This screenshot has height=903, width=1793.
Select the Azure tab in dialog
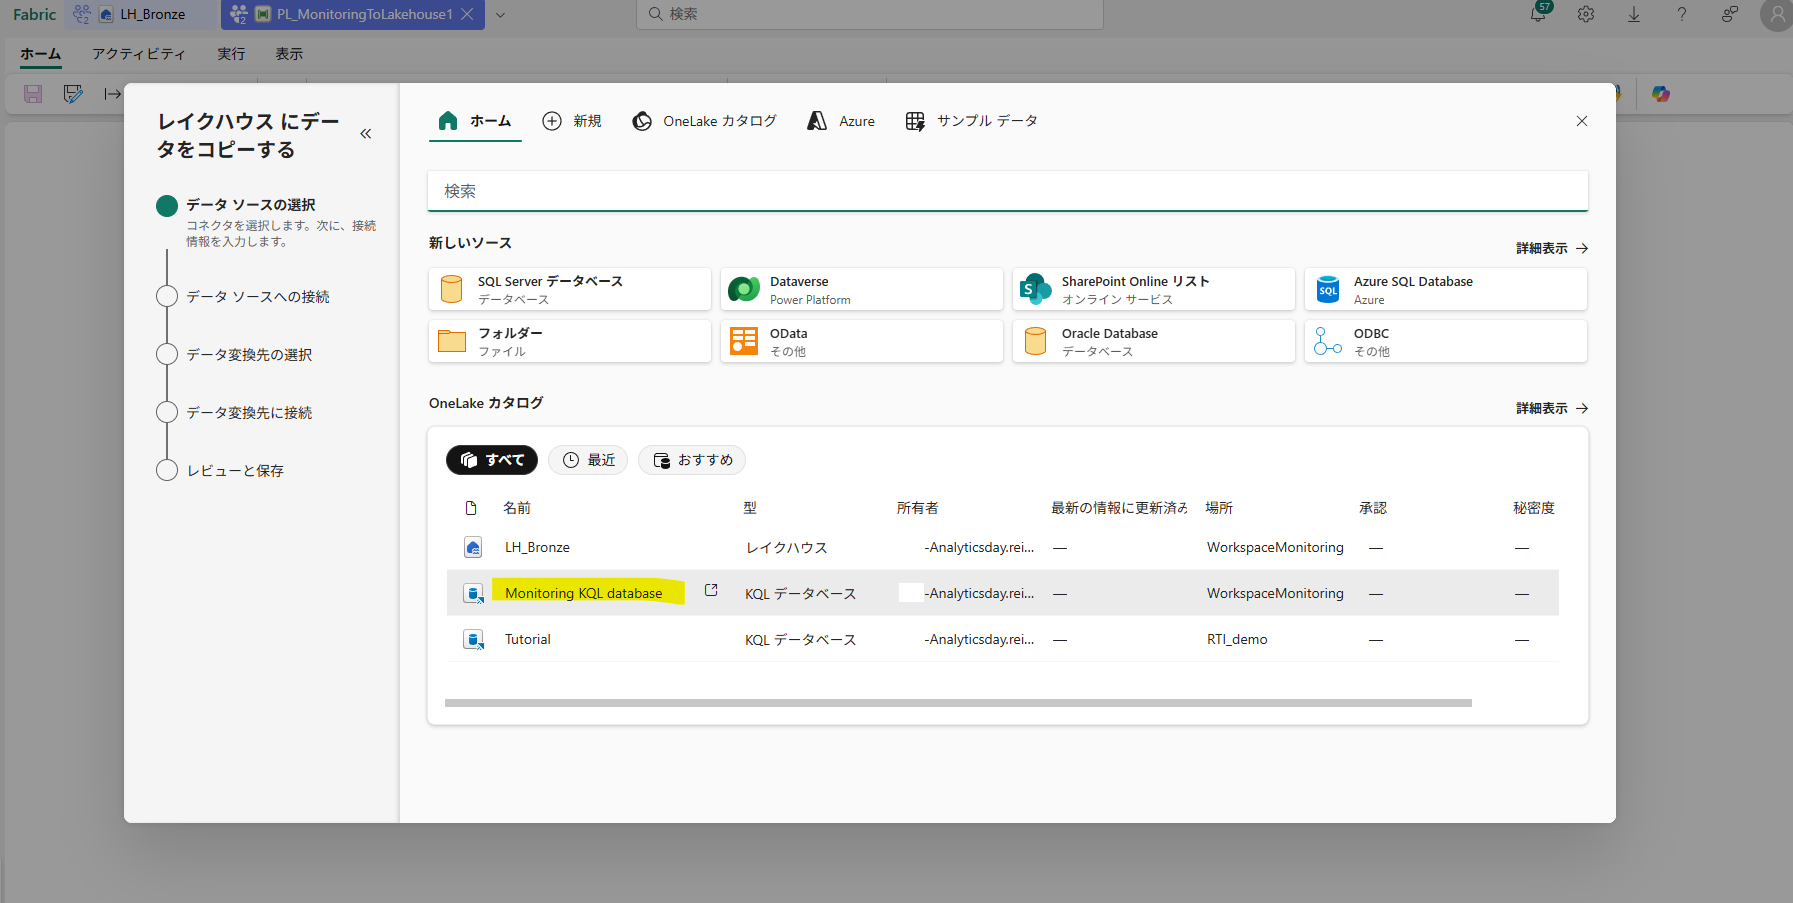(841, 121)
